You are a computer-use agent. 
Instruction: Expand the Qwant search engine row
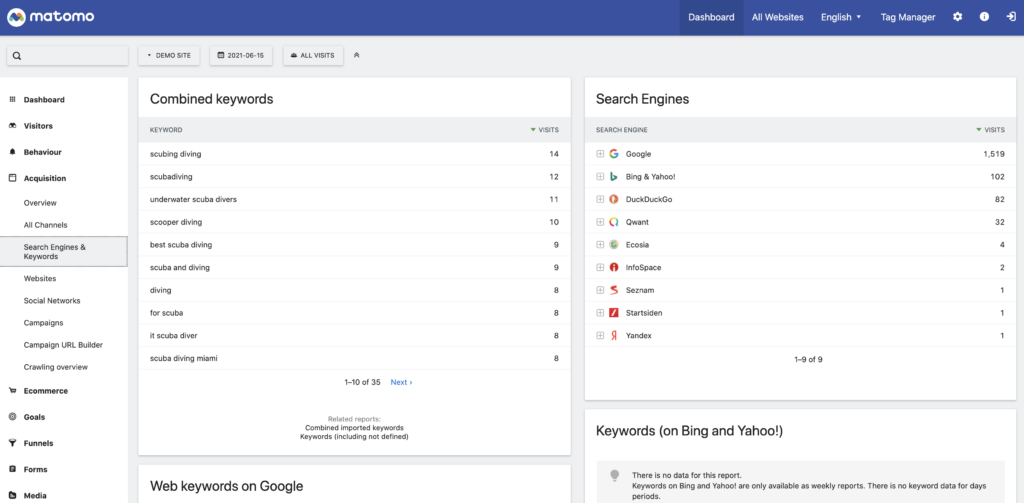tap(600, 222)
